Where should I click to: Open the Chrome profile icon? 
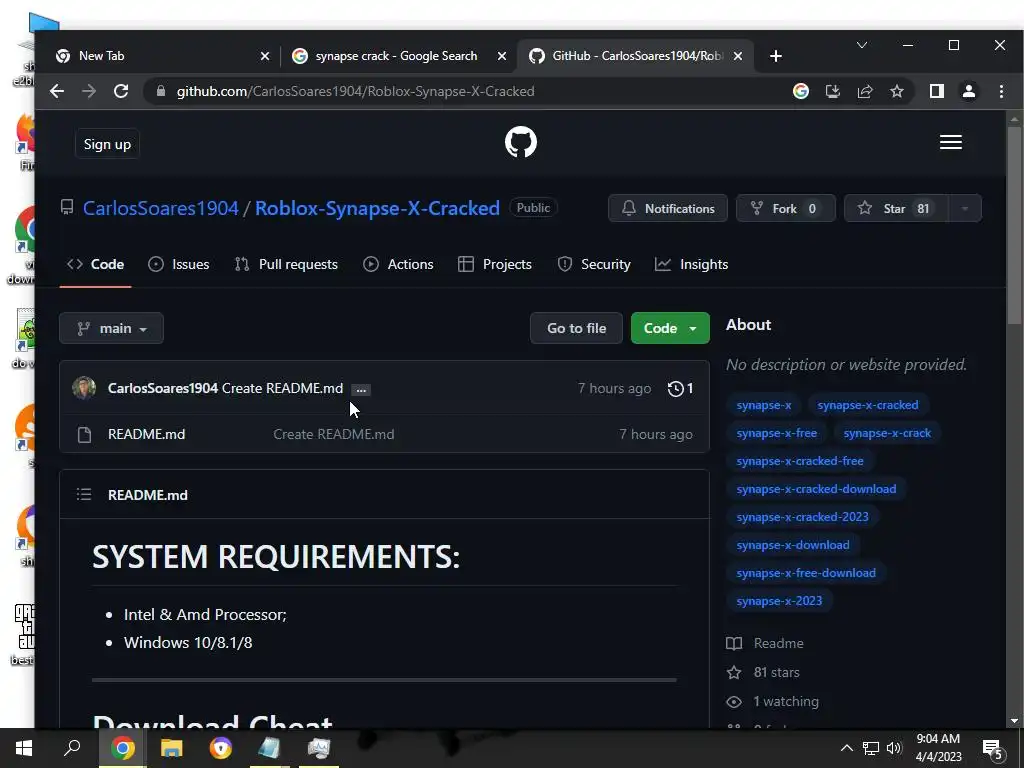click(x=968, y=91)
